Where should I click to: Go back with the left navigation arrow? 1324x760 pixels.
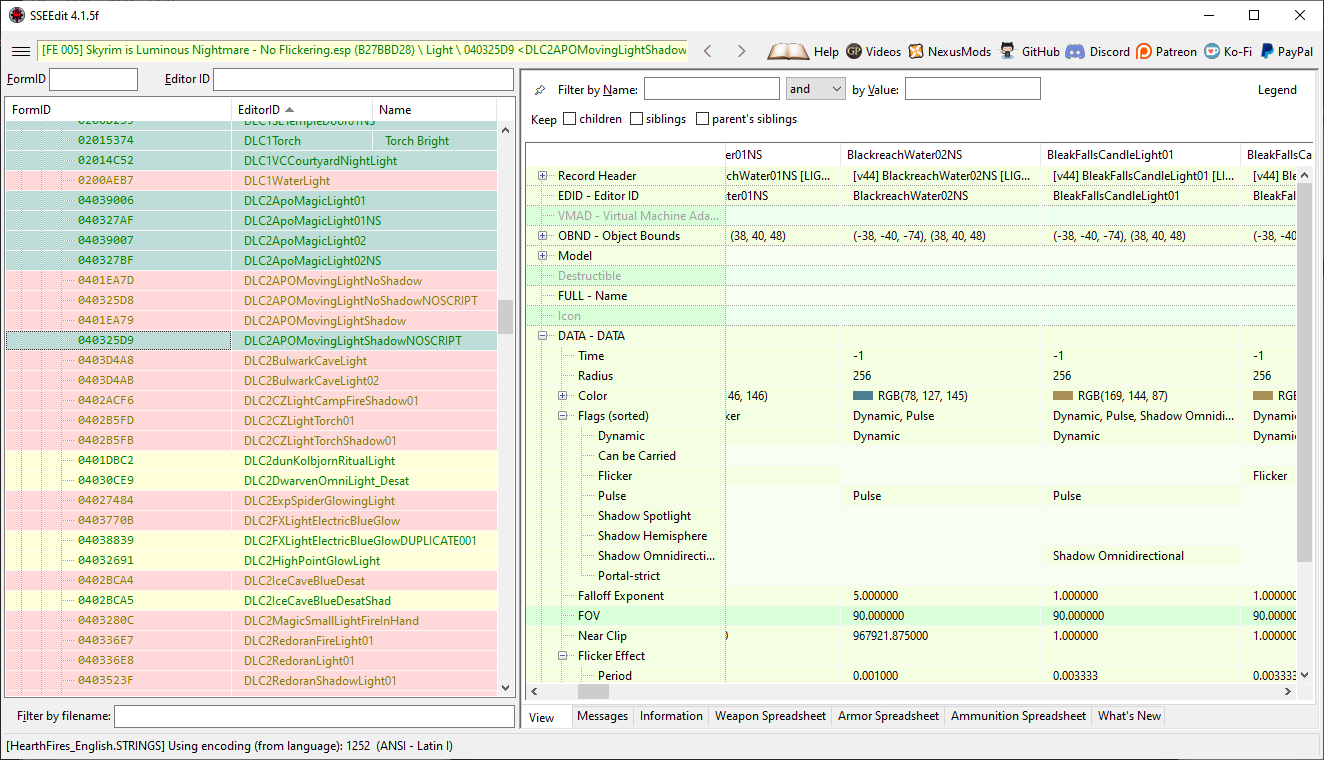[708, 51]
